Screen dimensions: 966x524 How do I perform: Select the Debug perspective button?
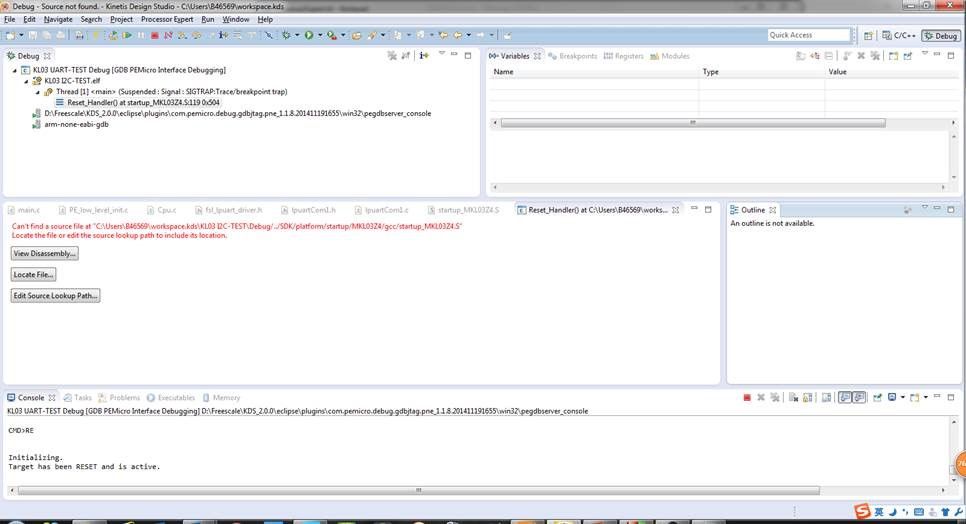(941, 36)
